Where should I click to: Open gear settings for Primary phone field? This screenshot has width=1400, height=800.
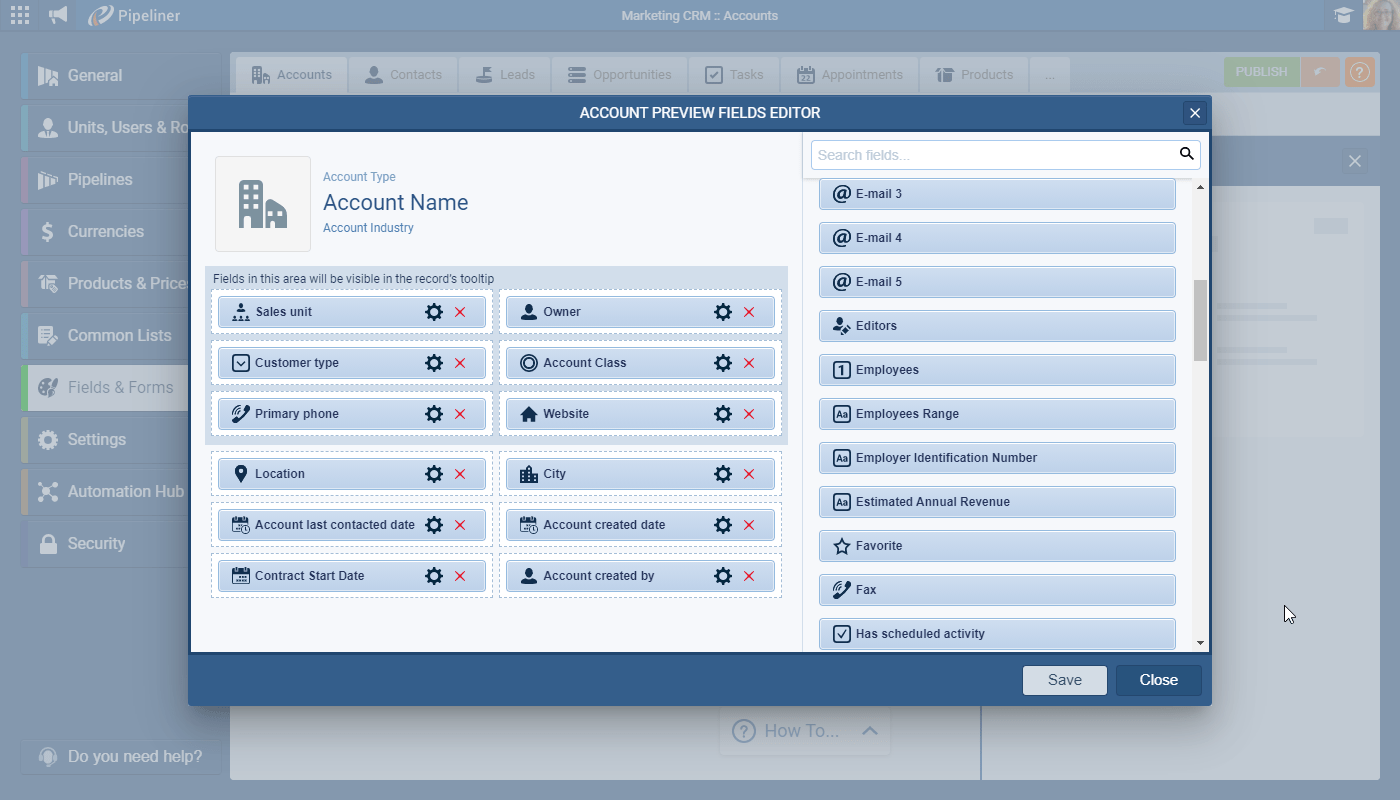point(434,414)
